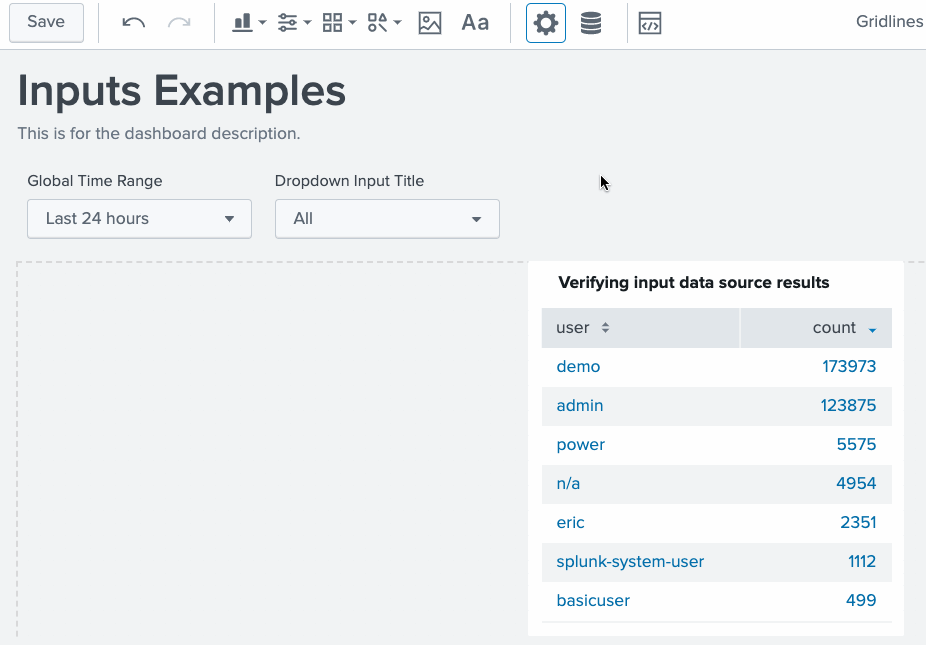Redo the last undone change

coord(179,23)
